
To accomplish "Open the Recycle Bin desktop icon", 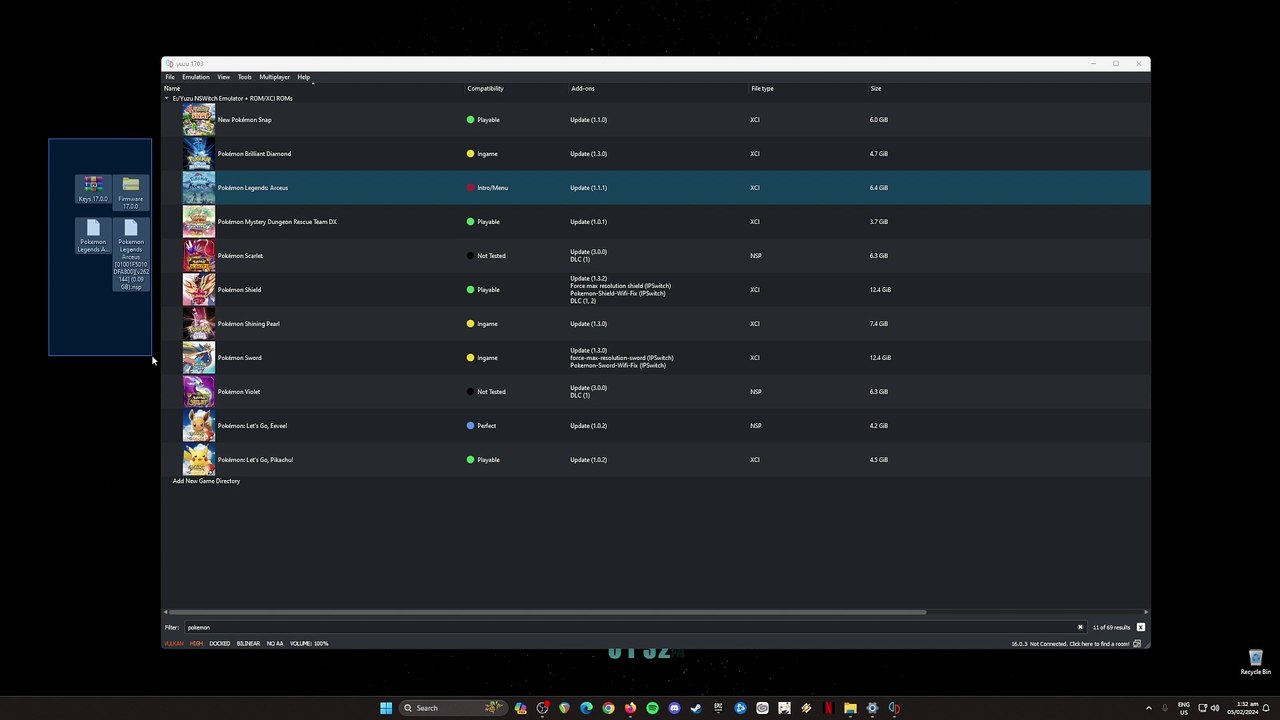I will point(1256,662).
